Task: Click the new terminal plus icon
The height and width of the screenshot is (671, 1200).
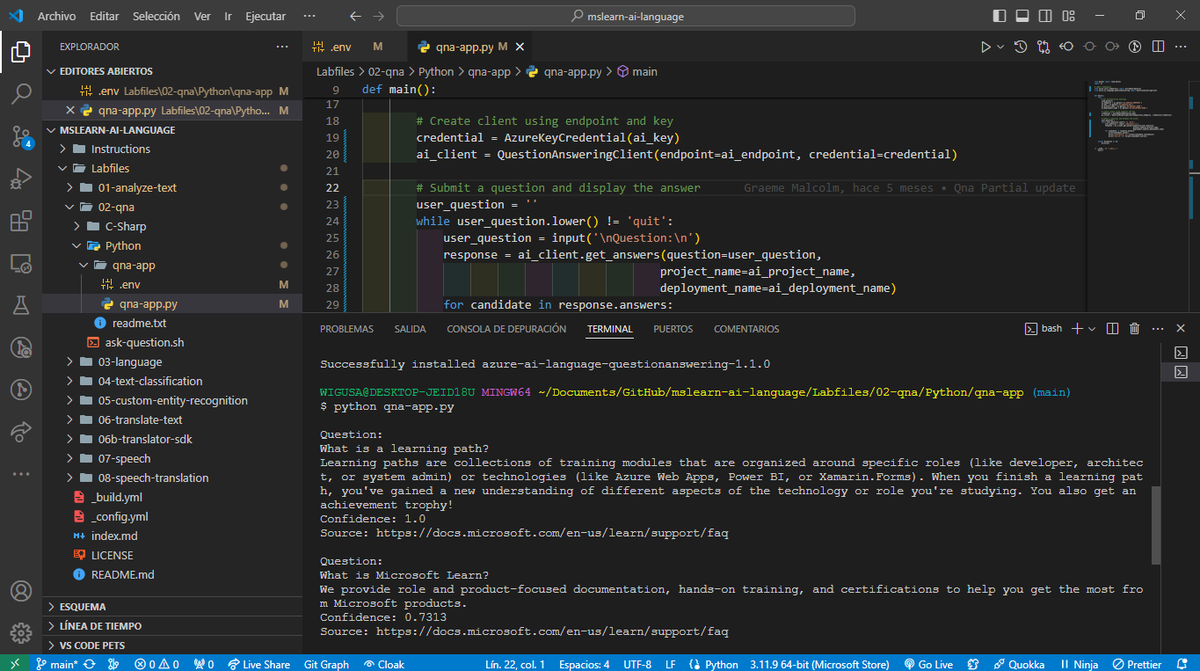Action: pyautogui.click(x=1077, y=328)
